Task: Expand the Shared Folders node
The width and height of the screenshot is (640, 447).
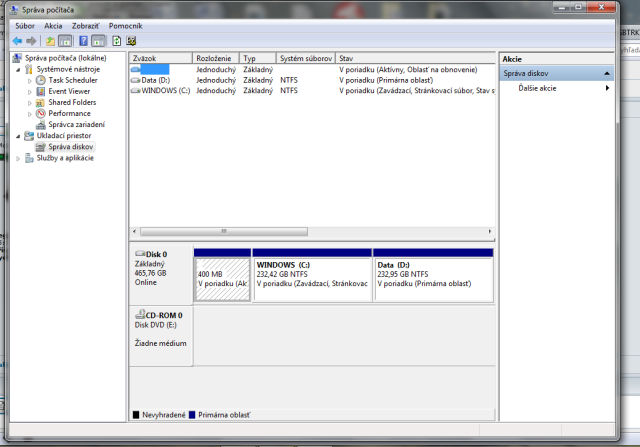Action: (x=29, y=103)
